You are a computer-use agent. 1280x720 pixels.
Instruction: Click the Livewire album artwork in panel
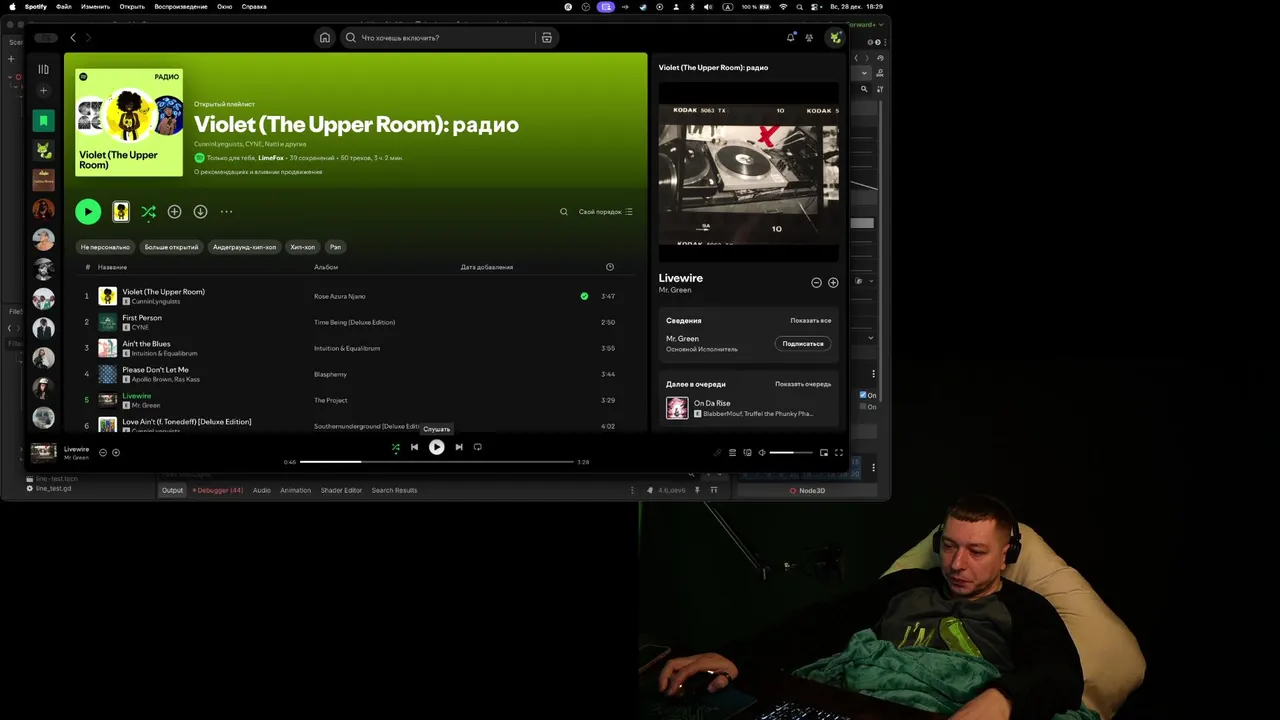(749, 174)
